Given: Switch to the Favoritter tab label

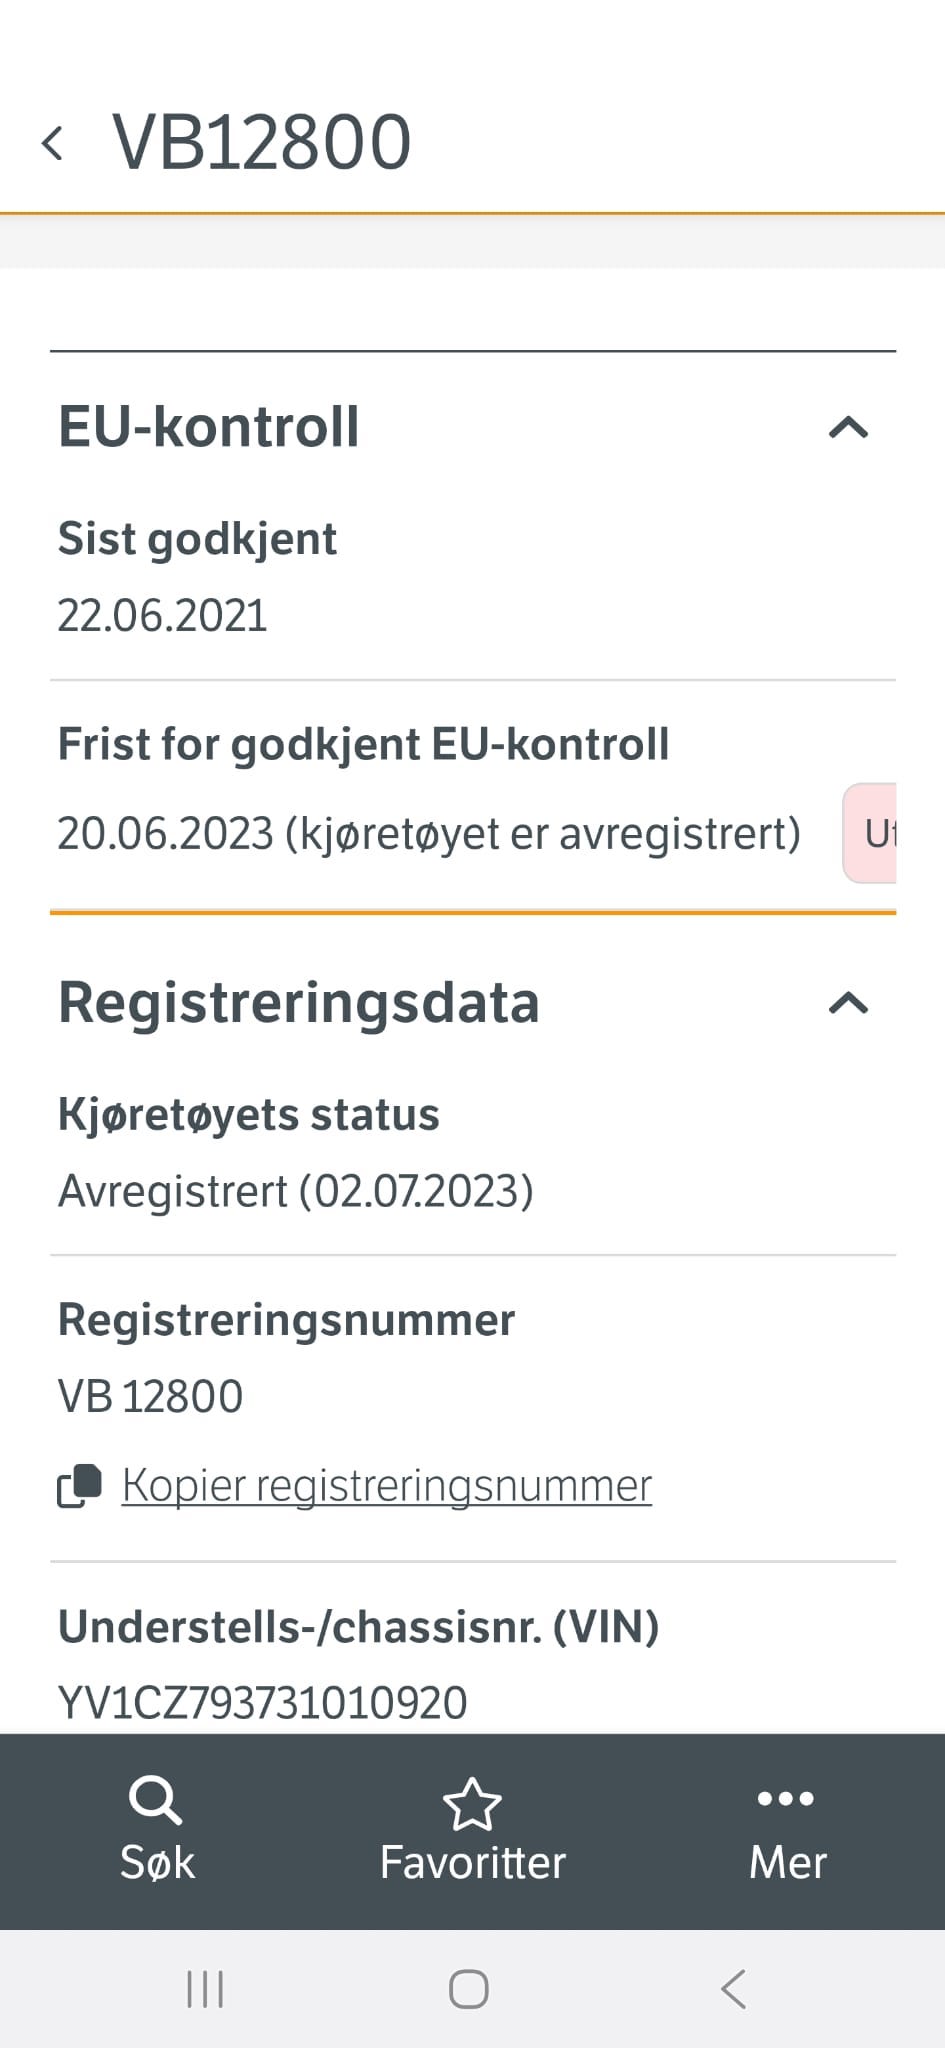Looking at the screenshot, I should [x=472, y=1863].
